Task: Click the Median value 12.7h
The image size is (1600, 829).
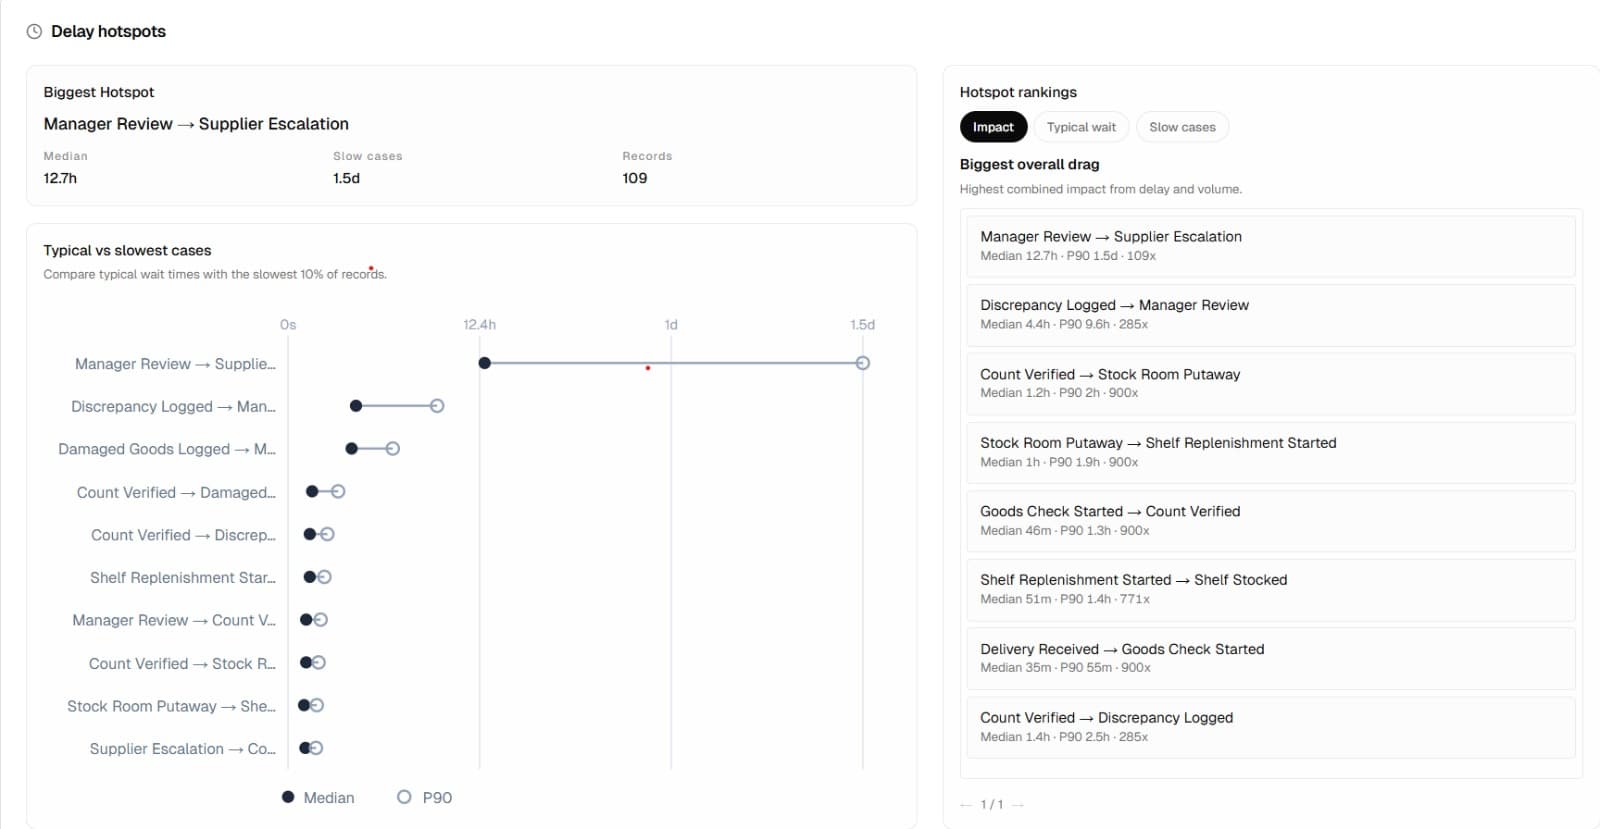Action: 60,178
